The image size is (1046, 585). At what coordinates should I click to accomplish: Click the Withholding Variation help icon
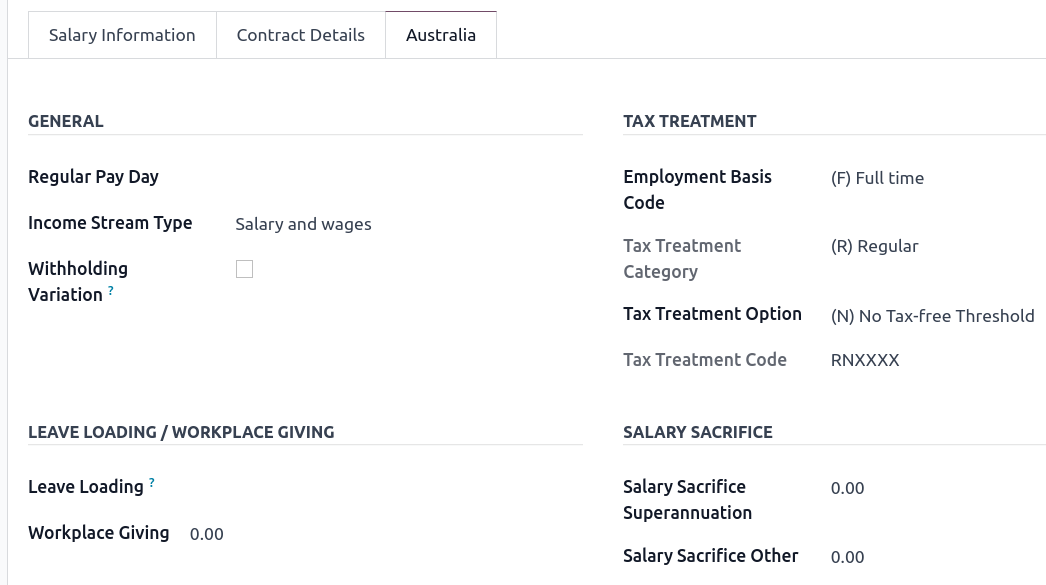click(110, 291)
